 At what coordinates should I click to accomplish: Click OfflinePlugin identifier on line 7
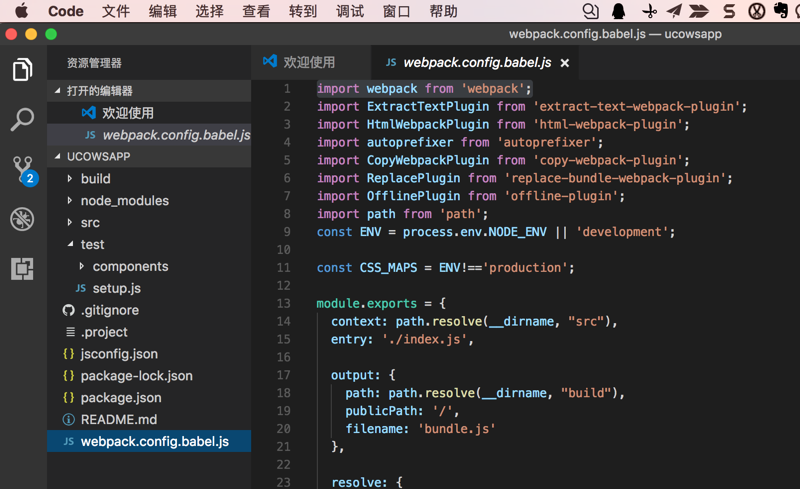[x=413, y=196]
